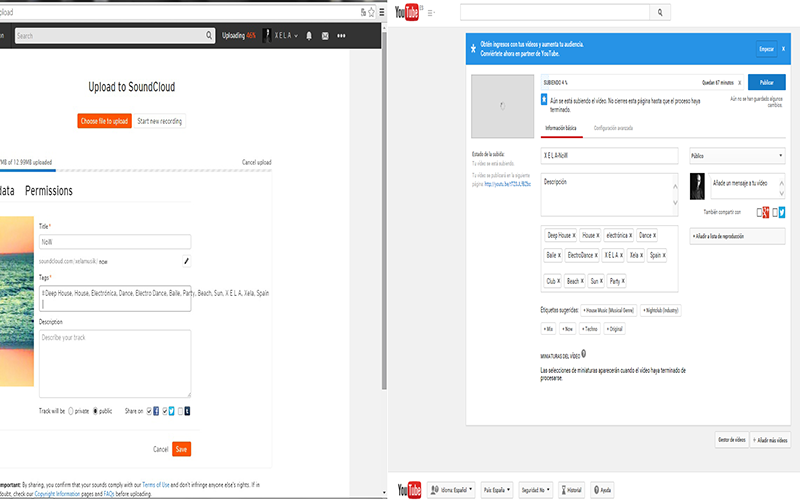Select the Información básica tab
The width and height of the screenshot is (800, 500).
coord(561,128)
